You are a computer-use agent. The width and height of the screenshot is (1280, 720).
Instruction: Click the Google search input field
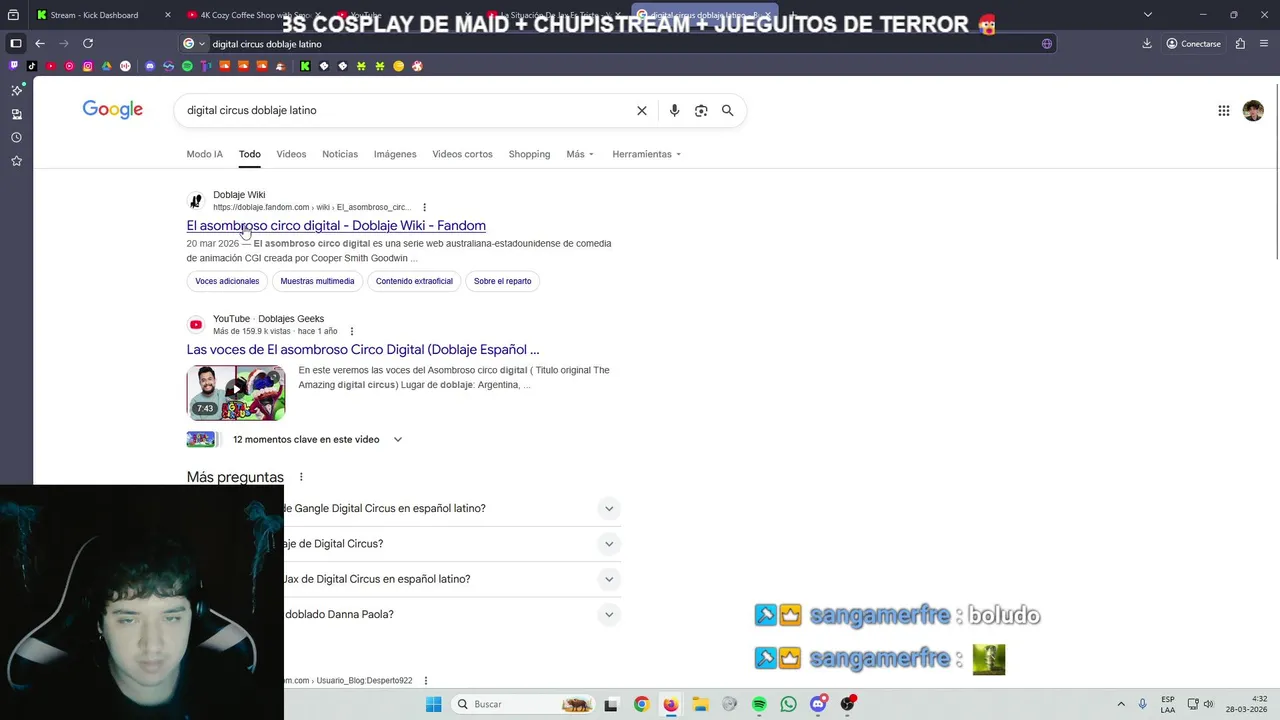click(x=405, y=111)
